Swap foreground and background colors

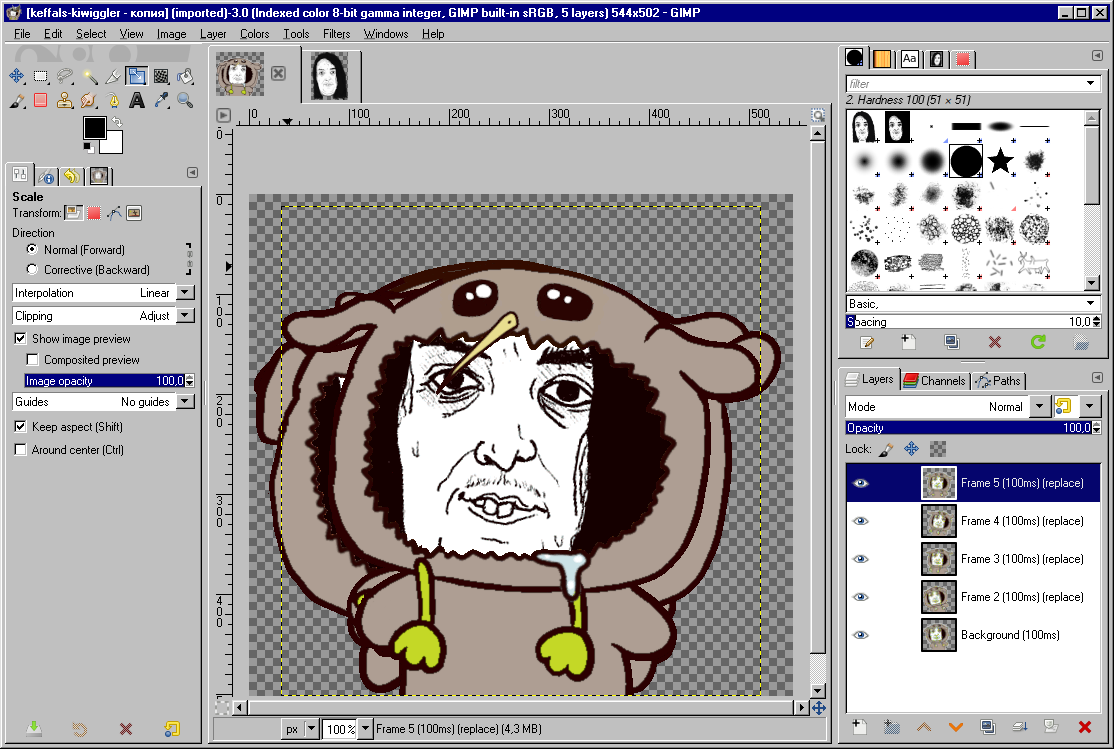(x=117, y=122)
